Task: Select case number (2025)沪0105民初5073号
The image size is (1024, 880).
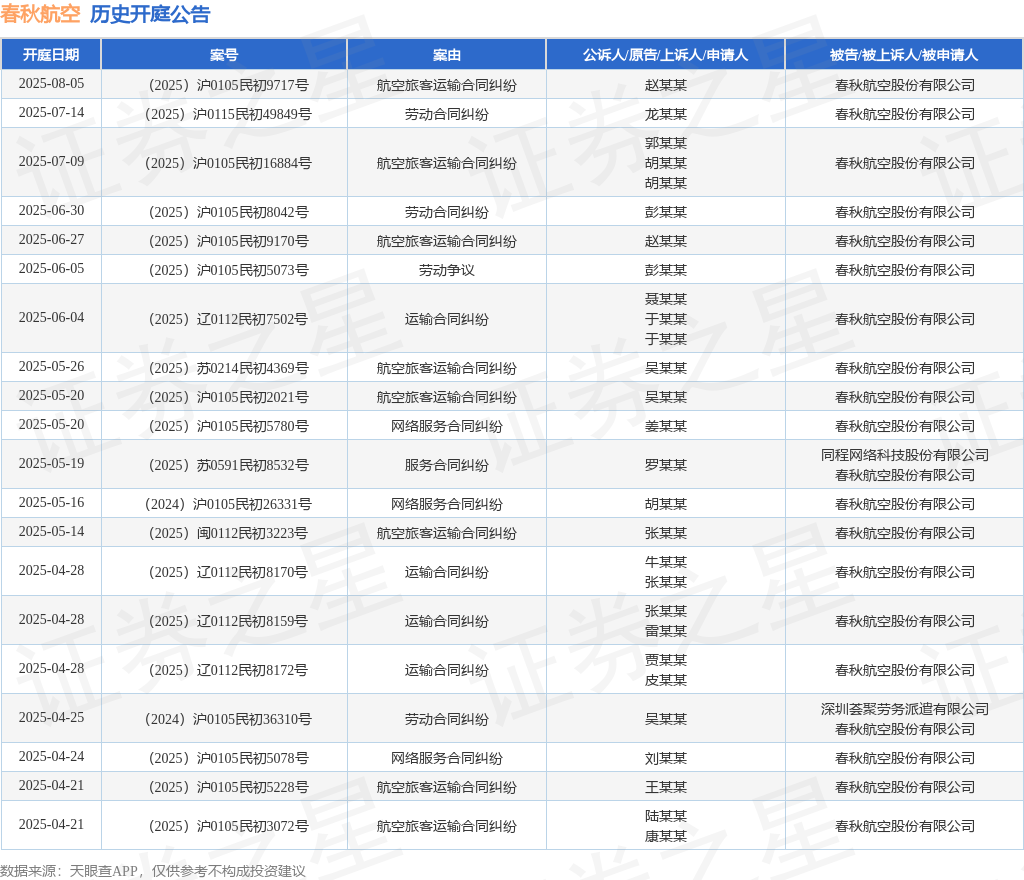Action: pyautogui.click(x=229, y=270)
